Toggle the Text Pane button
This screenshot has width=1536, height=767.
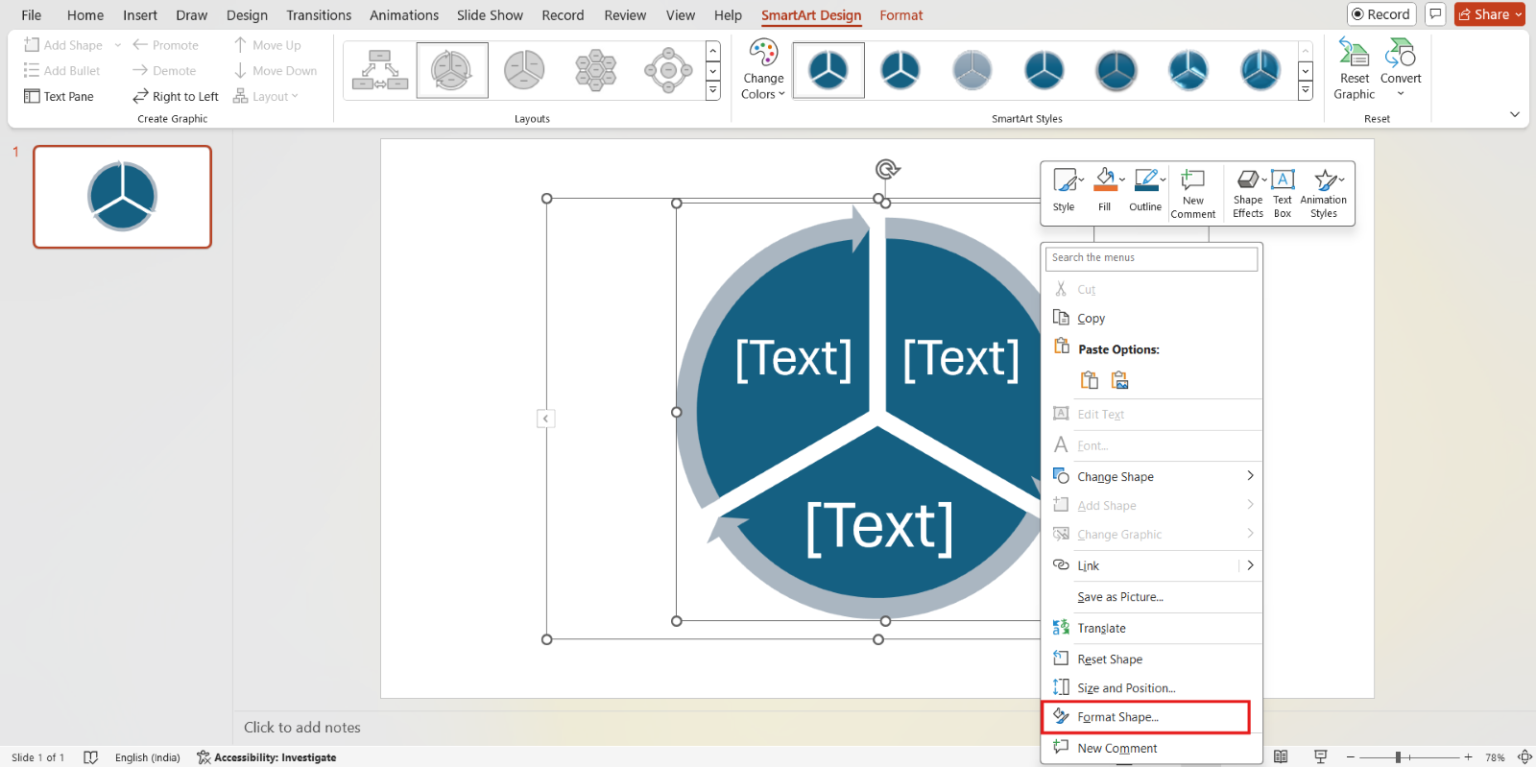59,97
